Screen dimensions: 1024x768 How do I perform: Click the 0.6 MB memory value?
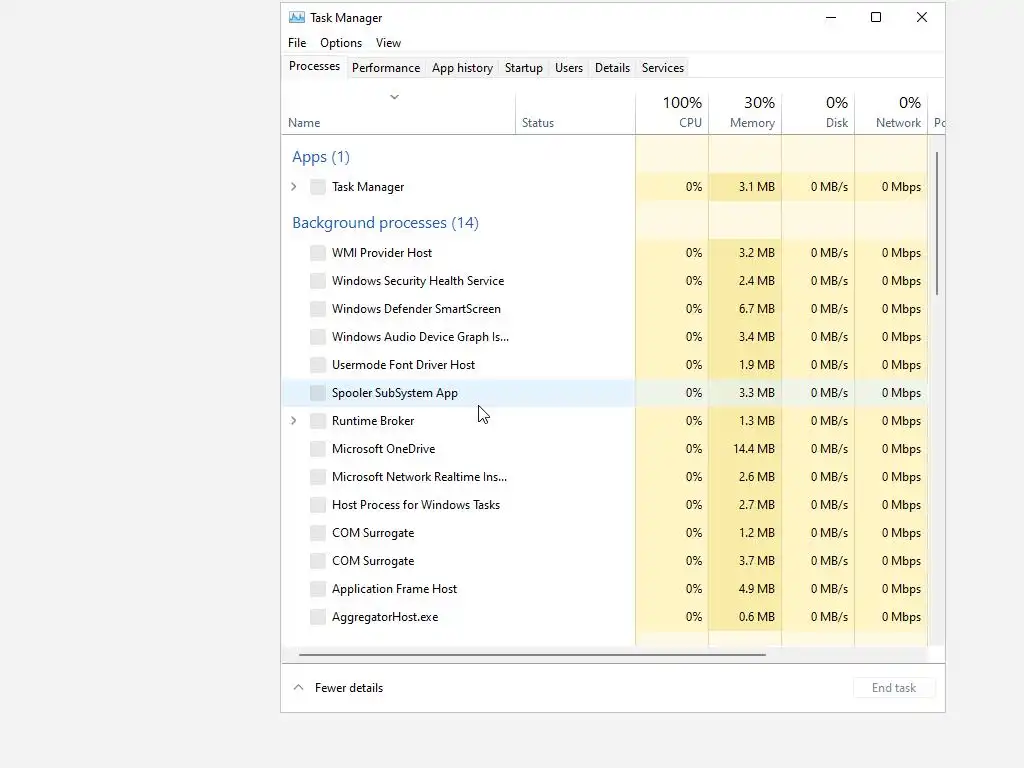coord(756,617)
